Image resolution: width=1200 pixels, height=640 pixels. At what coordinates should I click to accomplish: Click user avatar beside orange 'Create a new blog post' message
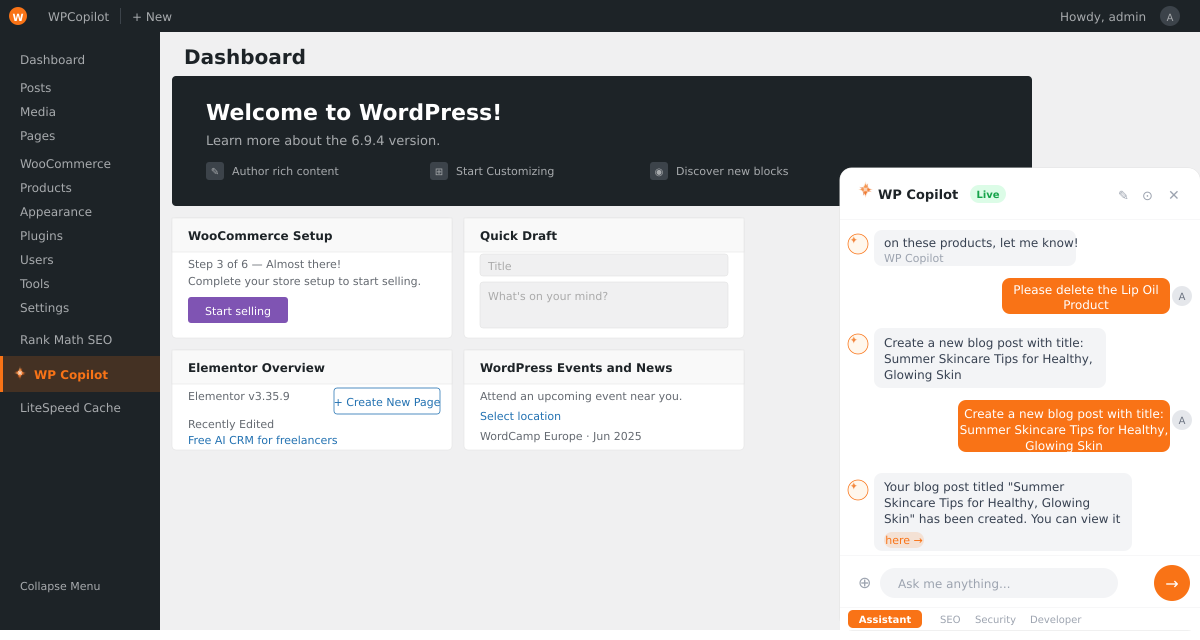[x=1182, y=420]
